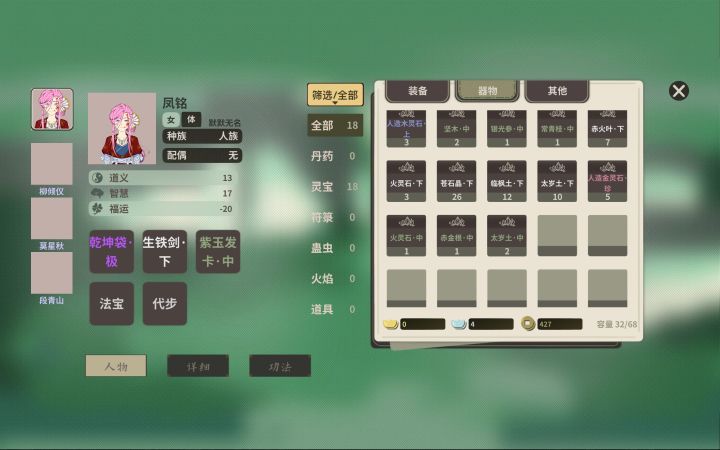The image size is (720, 450).
Task: Click the 配偶 无 spouse field
Action: [202, 156]
